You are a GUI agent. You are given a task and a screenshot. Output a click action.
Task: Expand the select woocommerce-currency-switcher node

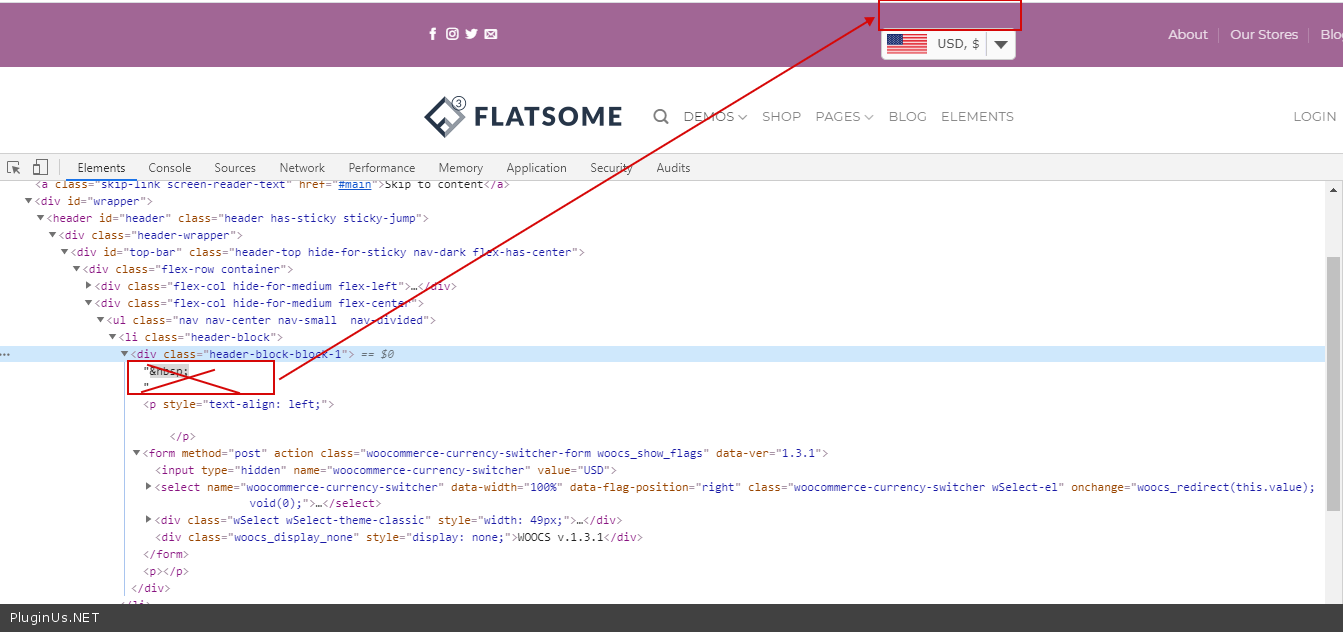point(149,487)
